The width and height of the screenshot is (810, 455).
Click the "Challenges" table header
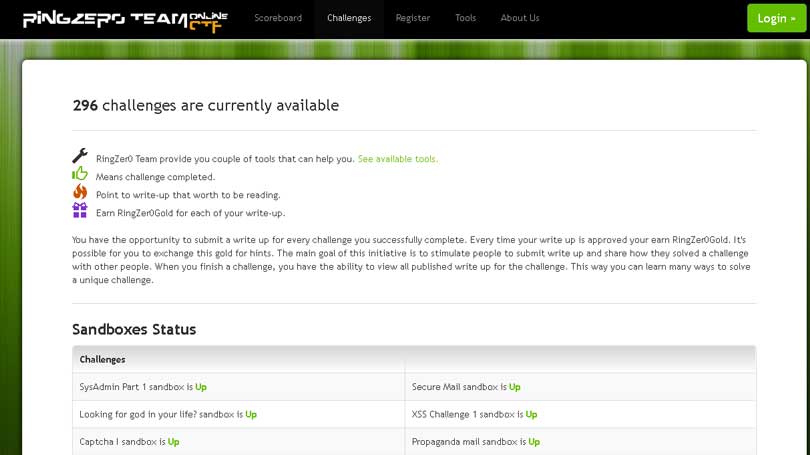[102, 359]
